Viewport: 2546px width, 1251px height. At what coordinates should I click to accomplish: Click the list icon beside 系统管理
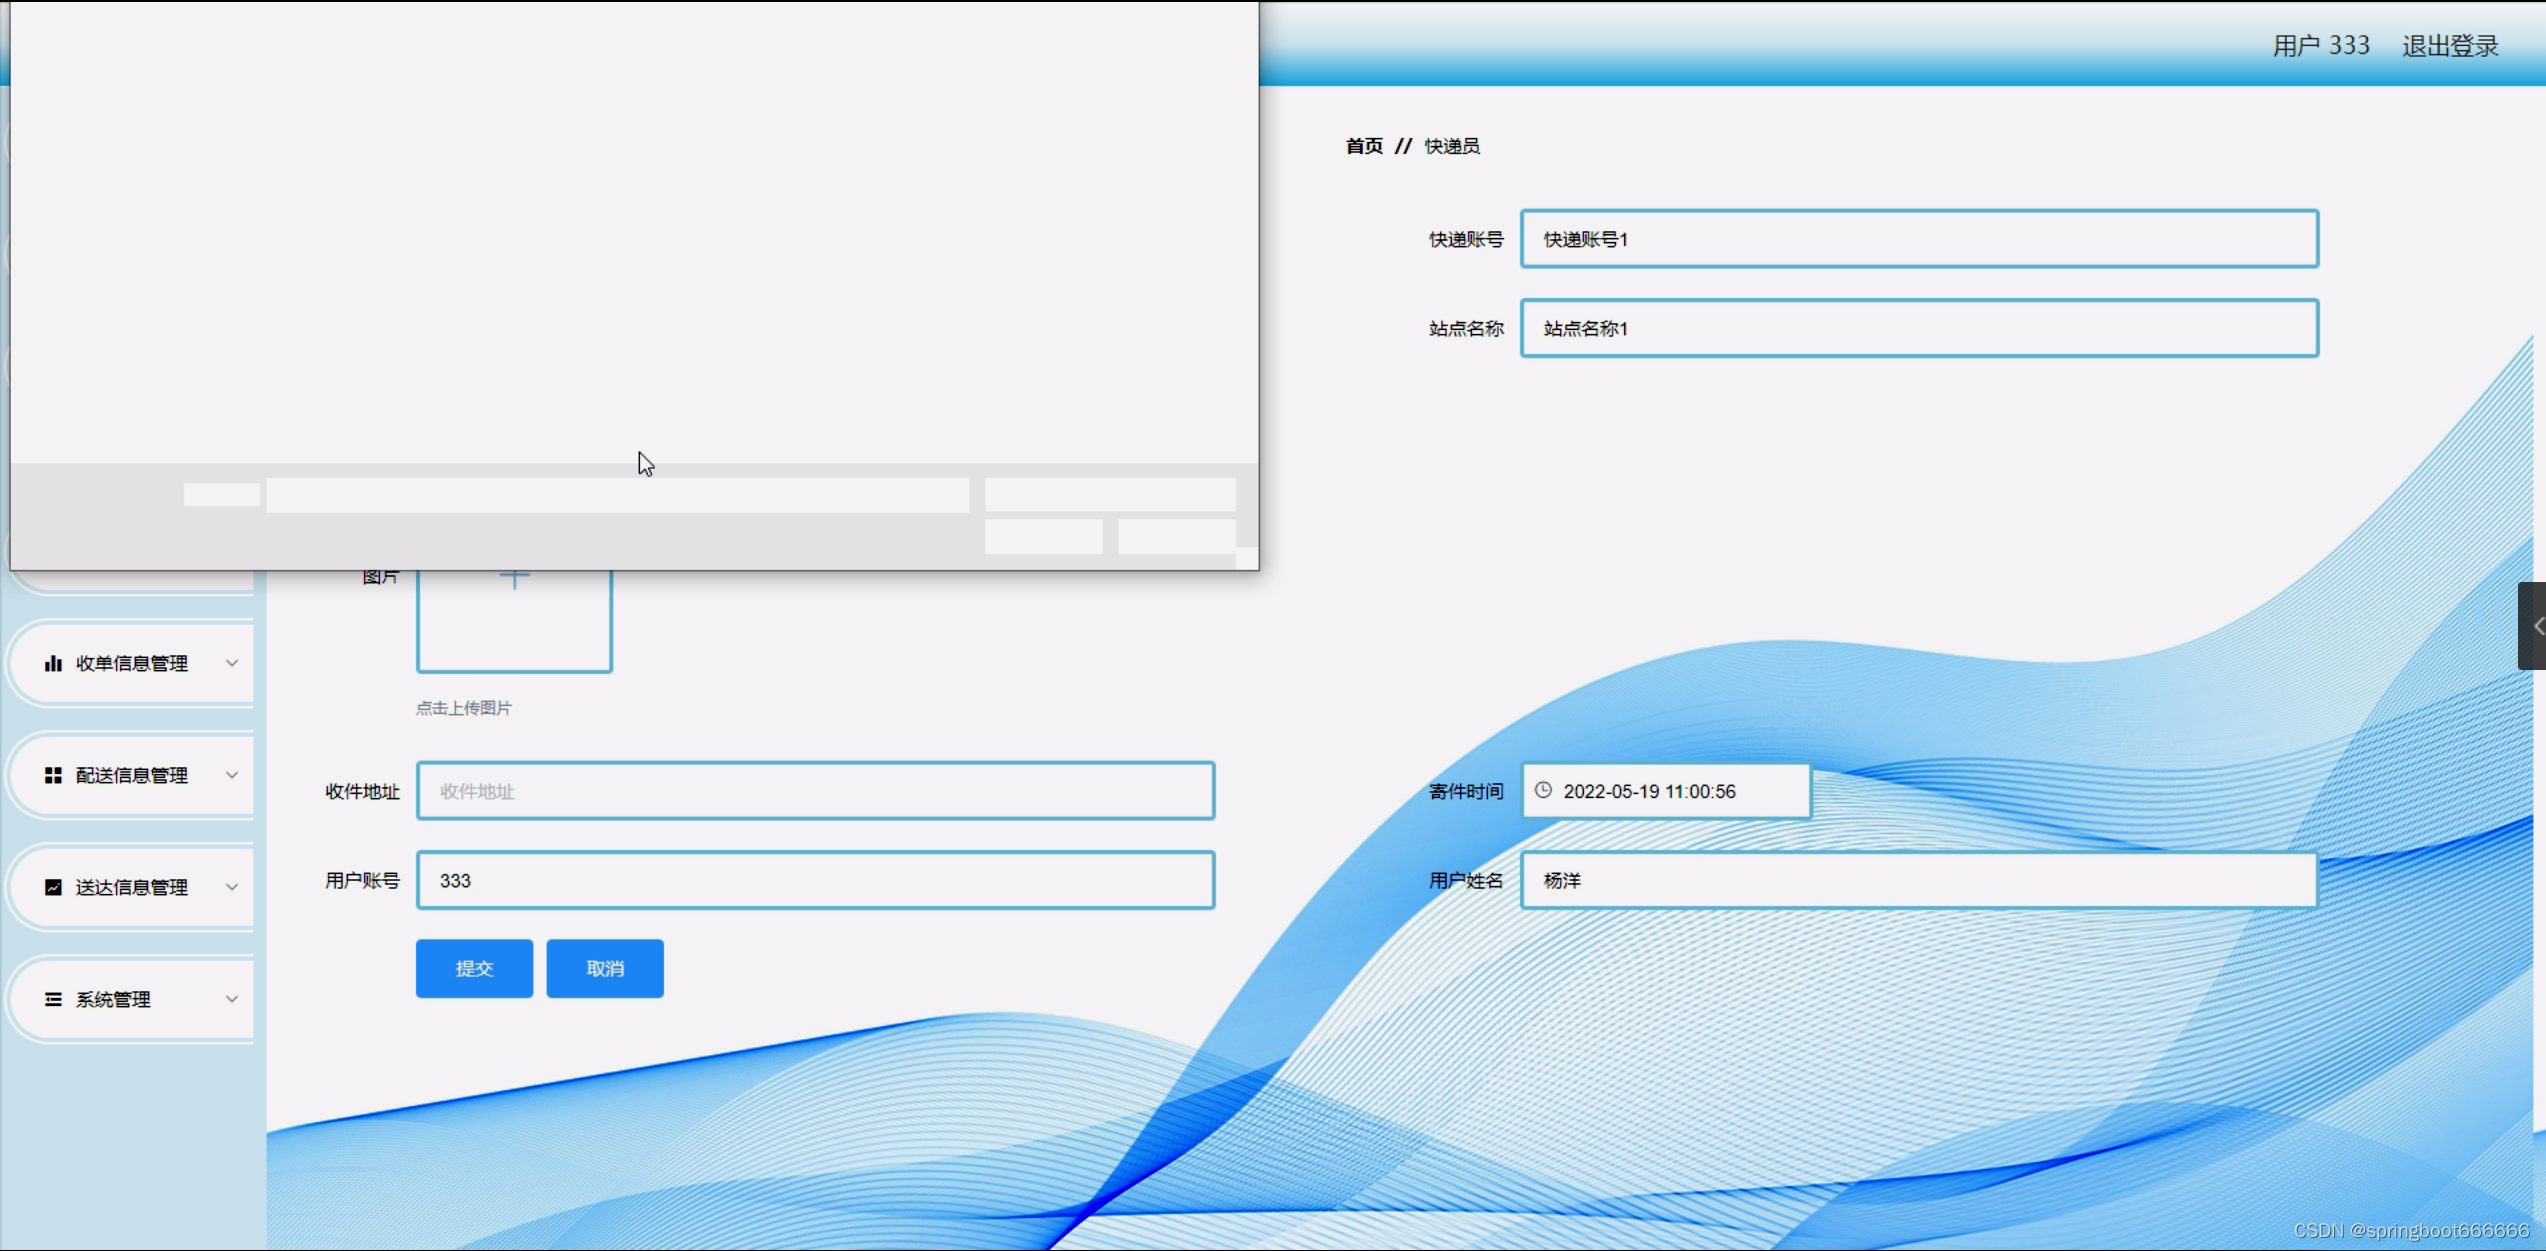tap(53, 1000)
